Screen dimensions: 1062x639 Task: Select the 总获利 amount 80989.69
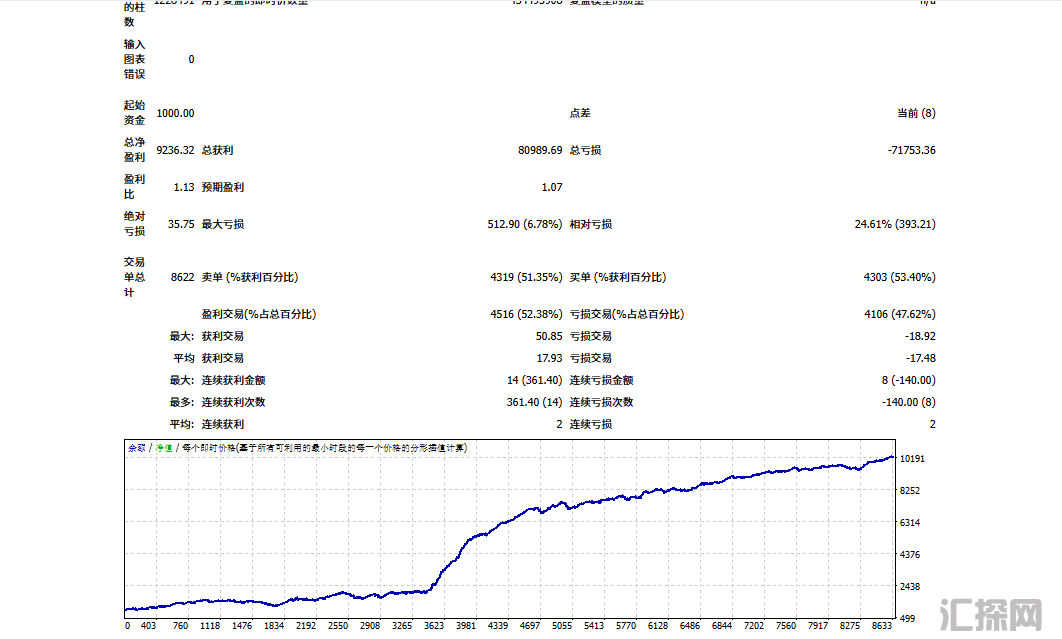coord(540,150)
